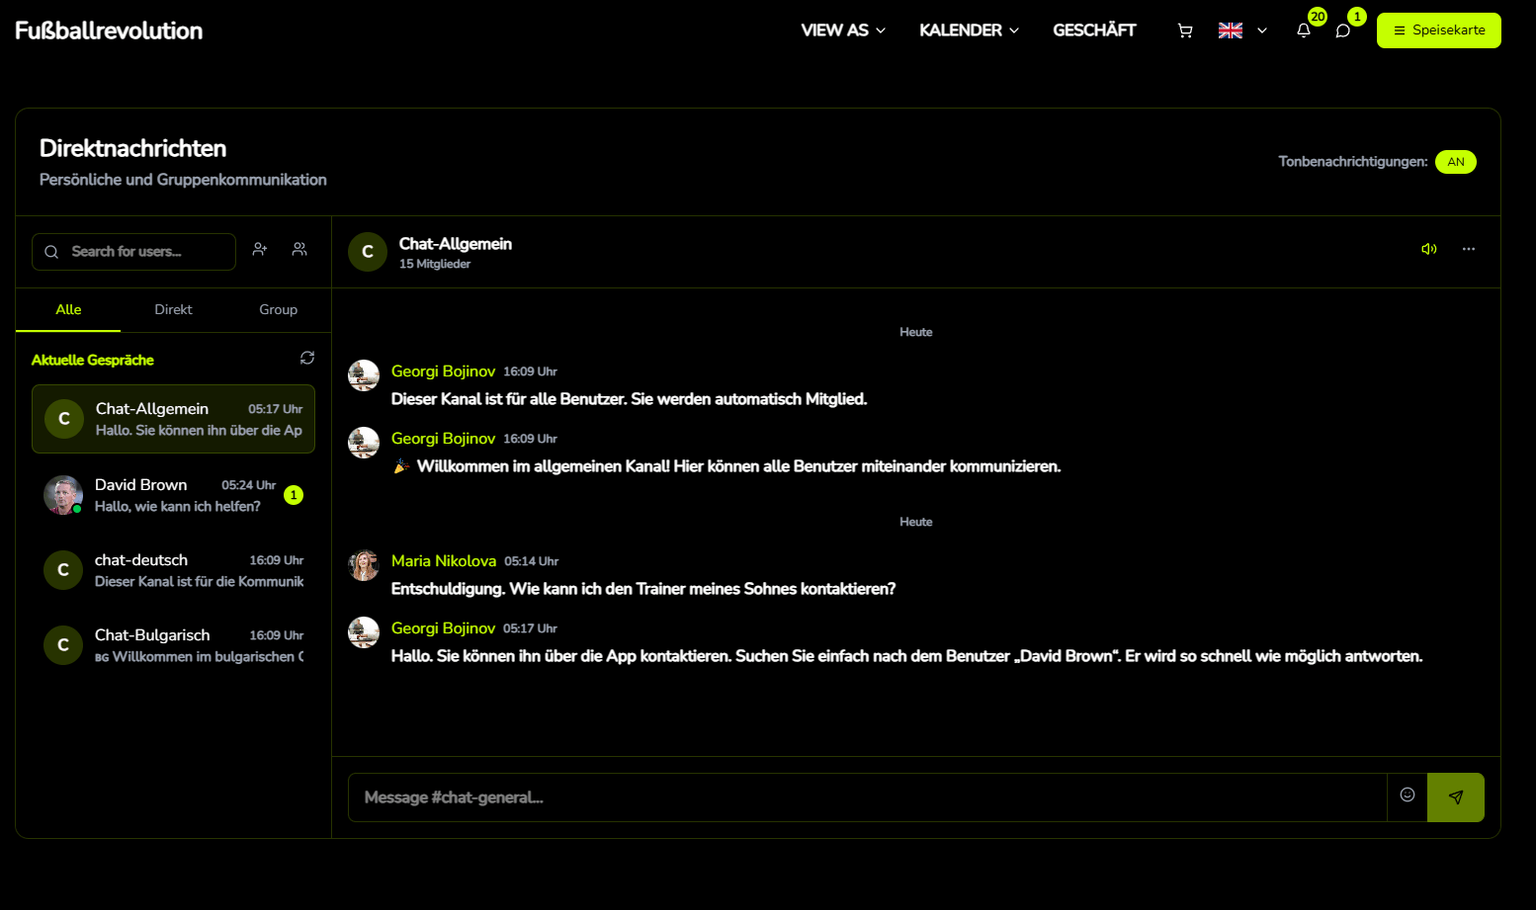This screenshot has height=910, width=1536.
Task: Click David Brown's unread badge
Action: pyautogui.click(x=293, y=495)
